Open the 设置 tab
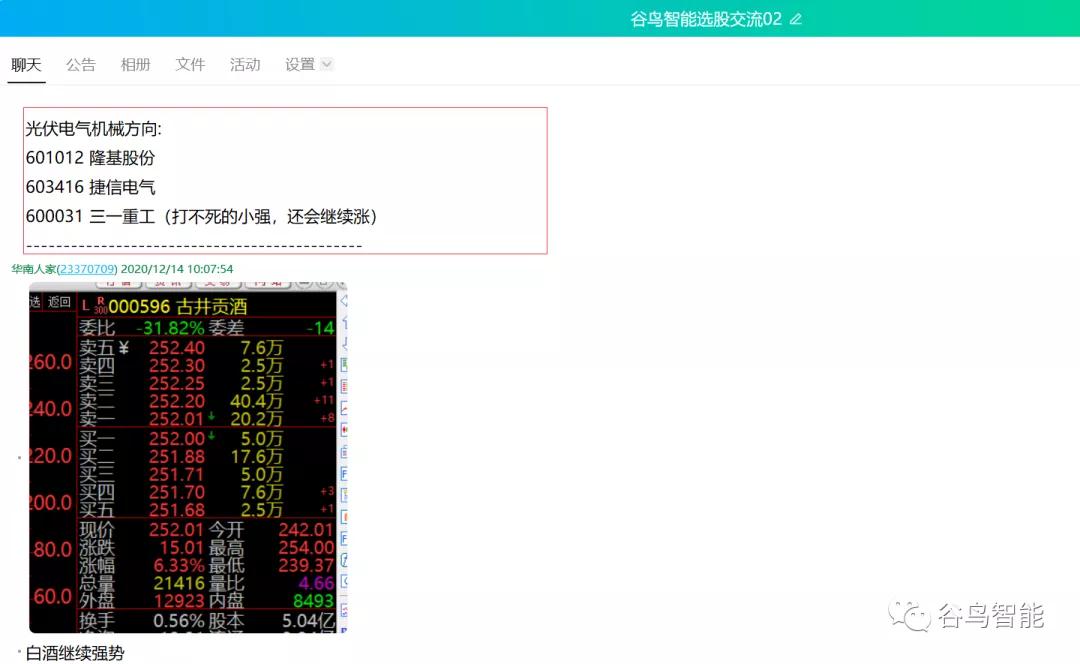Screen dimensions: 1080x664 coord(300,65)
